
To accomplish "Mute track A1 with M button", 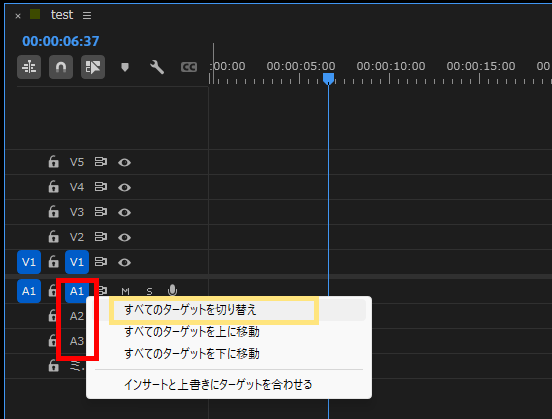I will point(125,291).
